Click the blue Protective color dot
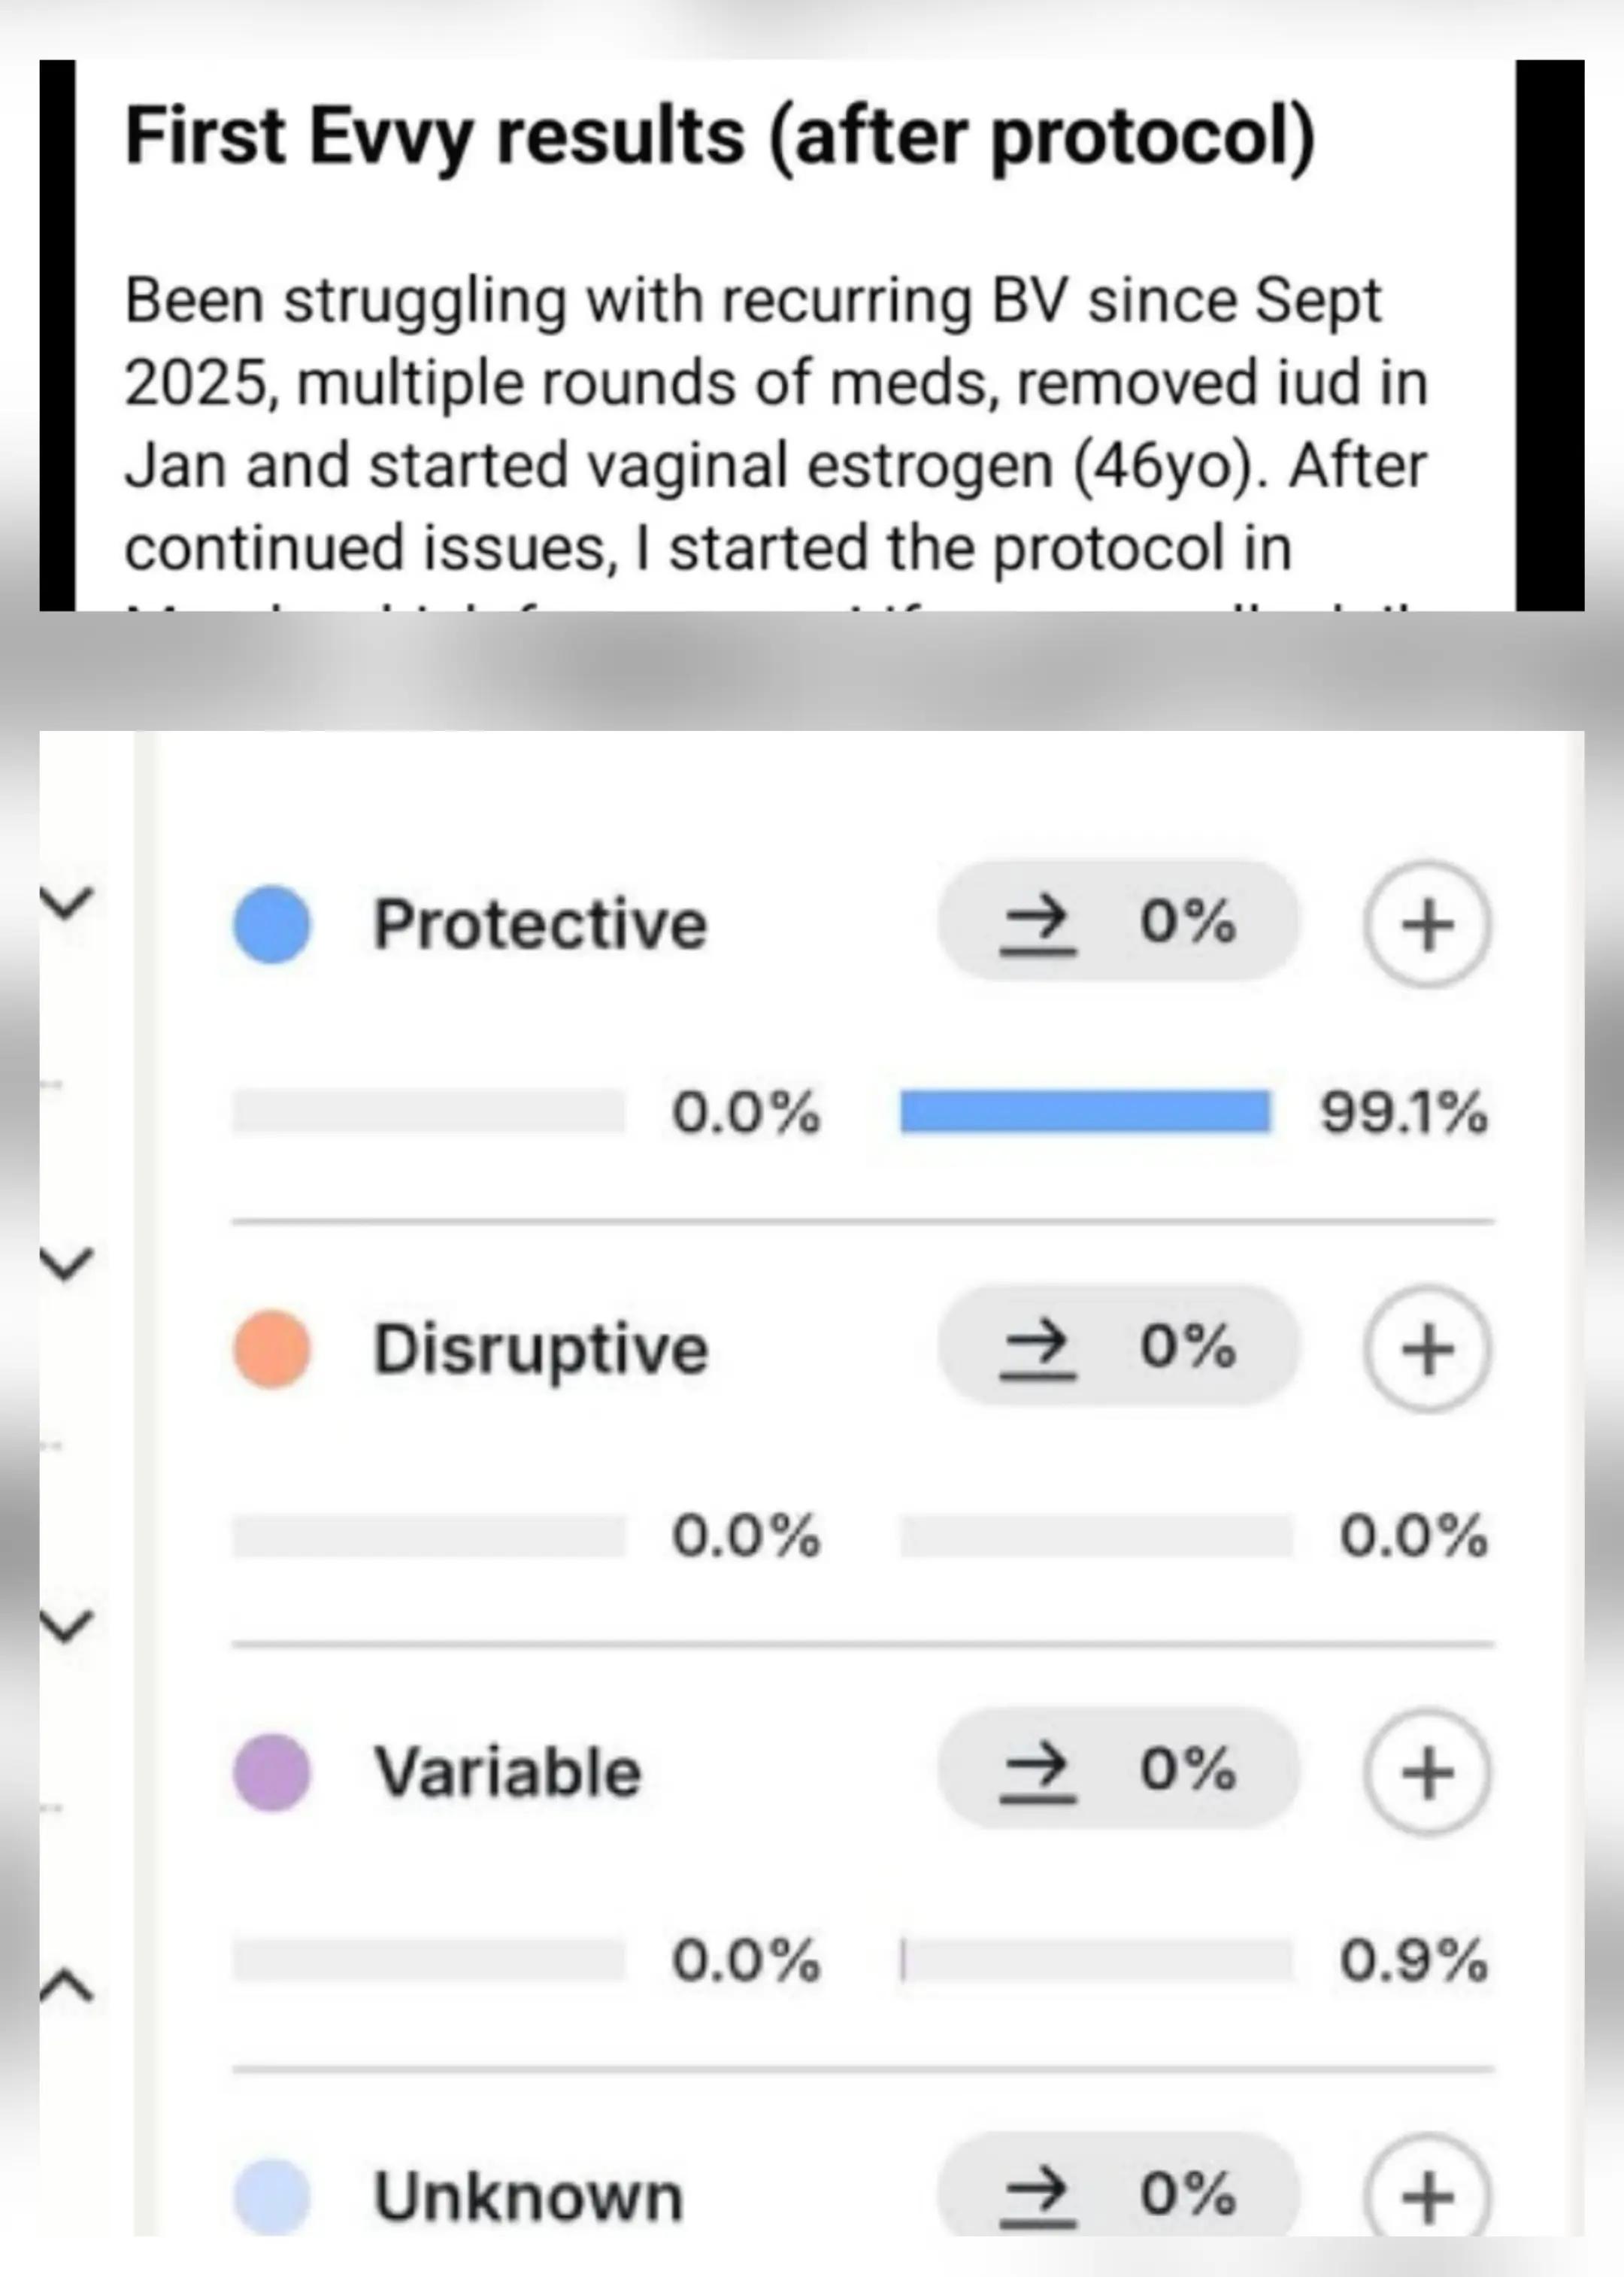Viewport: 1624px width, 2277px height. (272, 924)
